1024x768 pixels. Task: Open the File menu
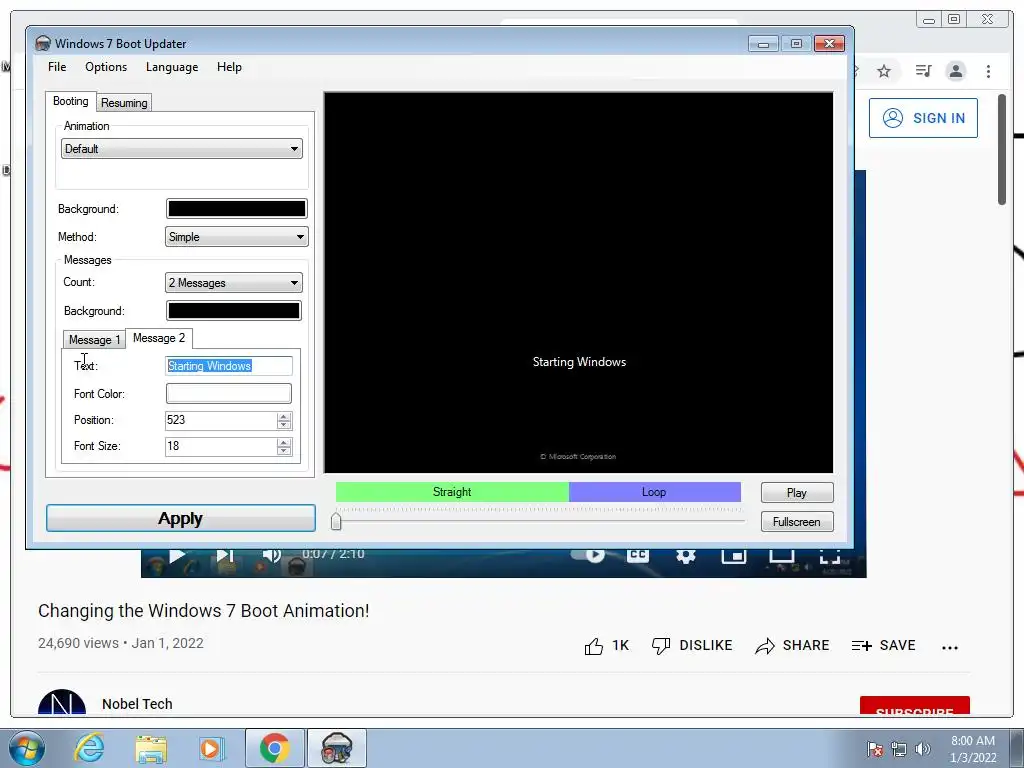point(57,67)
